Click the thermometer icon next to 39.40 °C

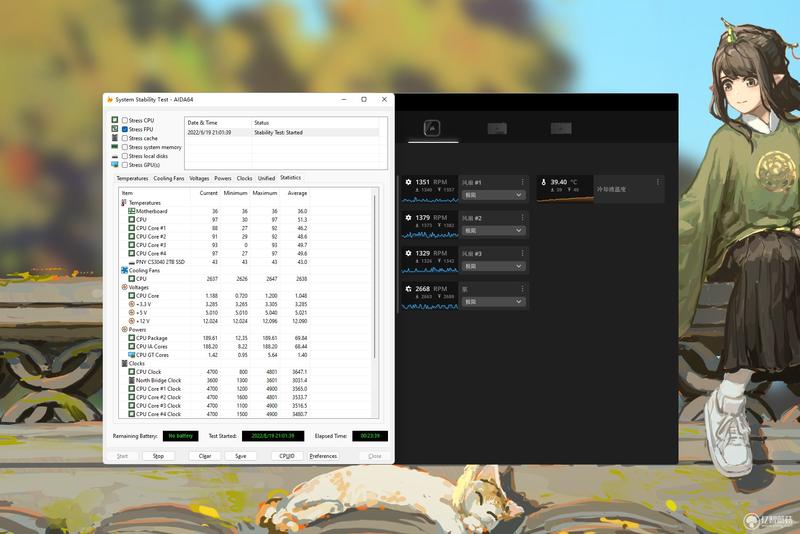[543, 182]
